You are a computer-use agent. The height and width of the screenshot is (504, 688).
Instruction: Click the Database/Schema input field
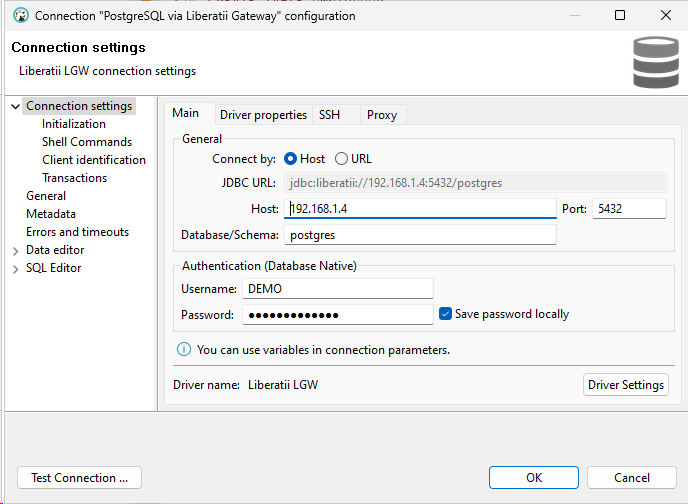[x=420, y=235]
